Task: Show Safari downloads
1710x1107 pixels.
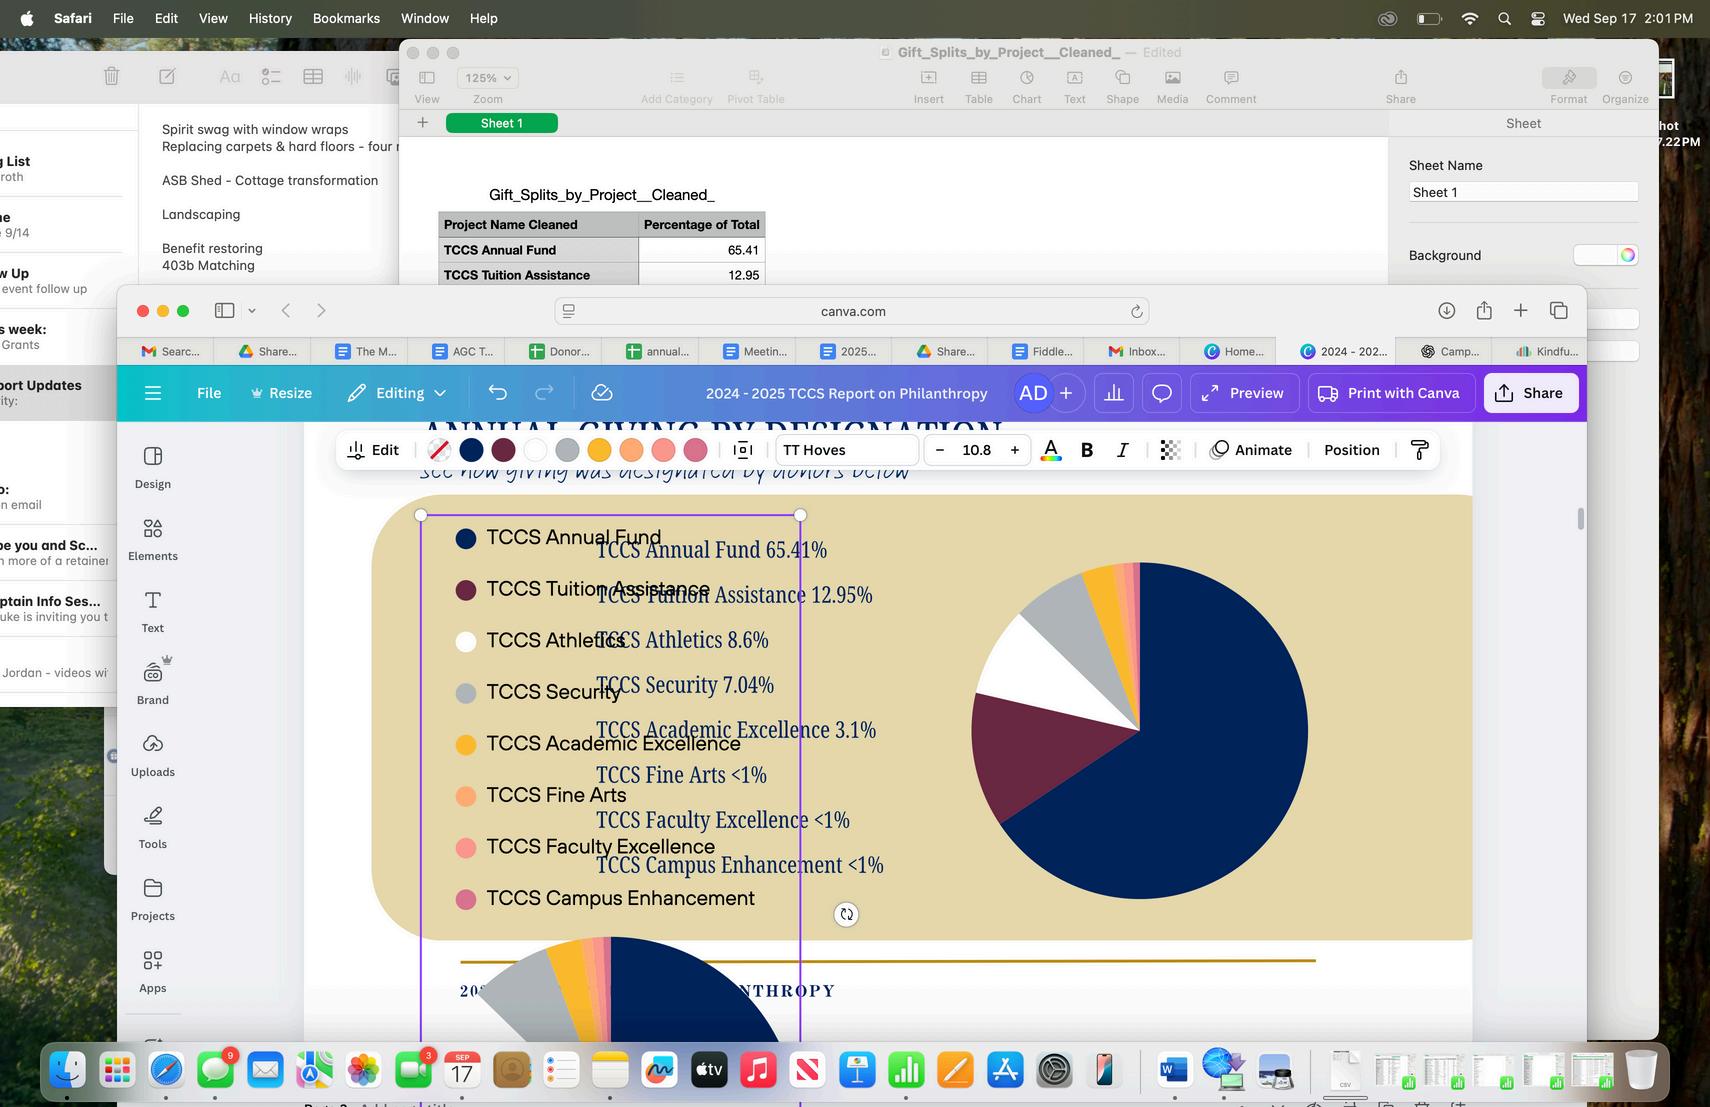Action: (x=1446, y=311)
